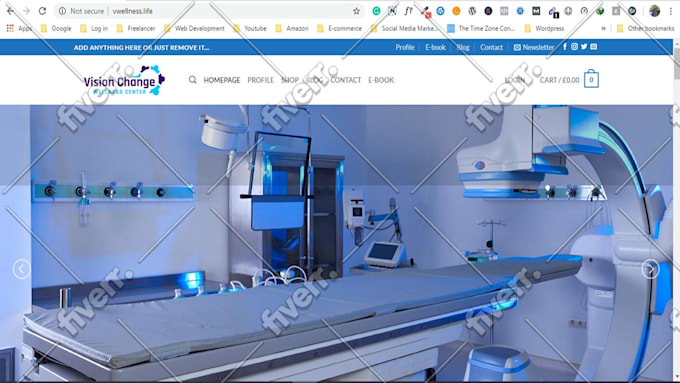Click Contact in blue top bar
Viewport: 680px width, 383px height.
coord(491,47)
